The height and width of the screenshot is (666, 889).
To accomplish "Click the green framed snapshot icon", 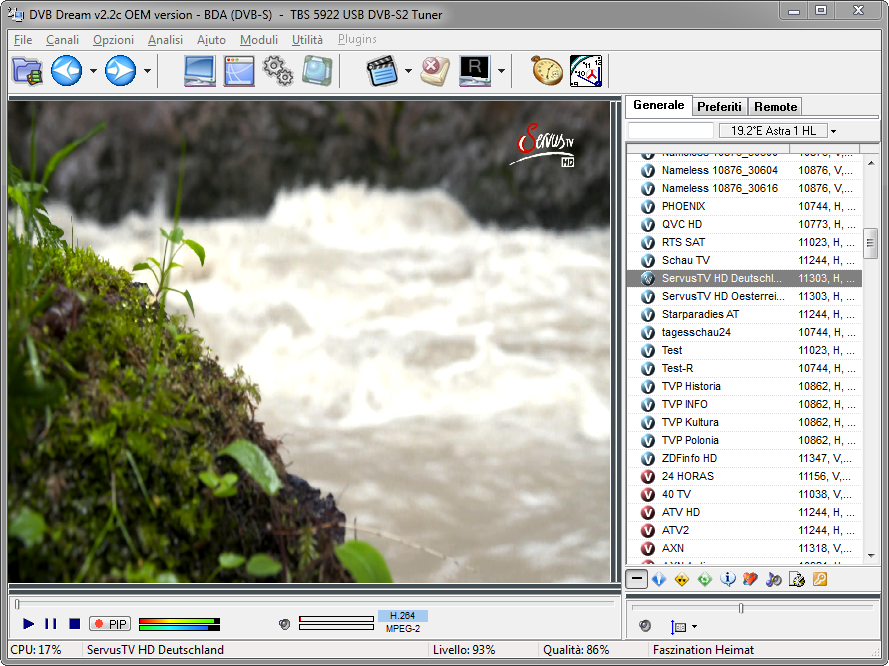I will 317,71.
